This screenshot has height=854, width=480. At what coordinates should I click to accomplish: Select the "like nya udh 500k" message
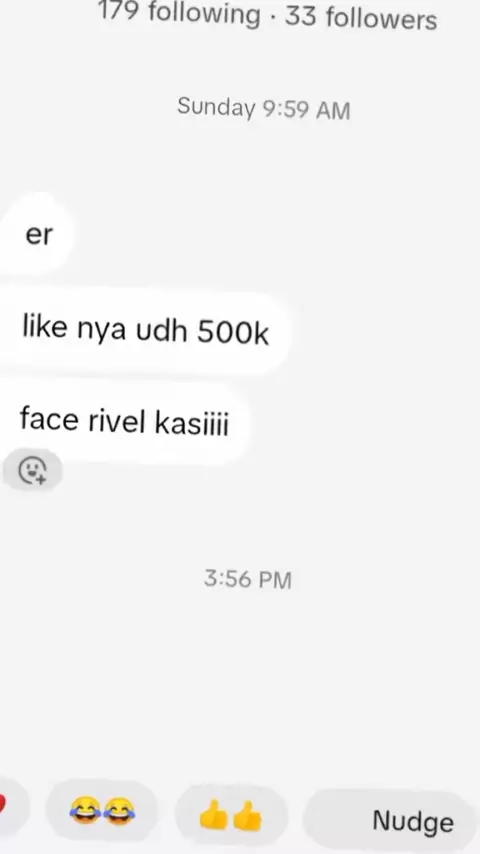click(x=144, y=330)
